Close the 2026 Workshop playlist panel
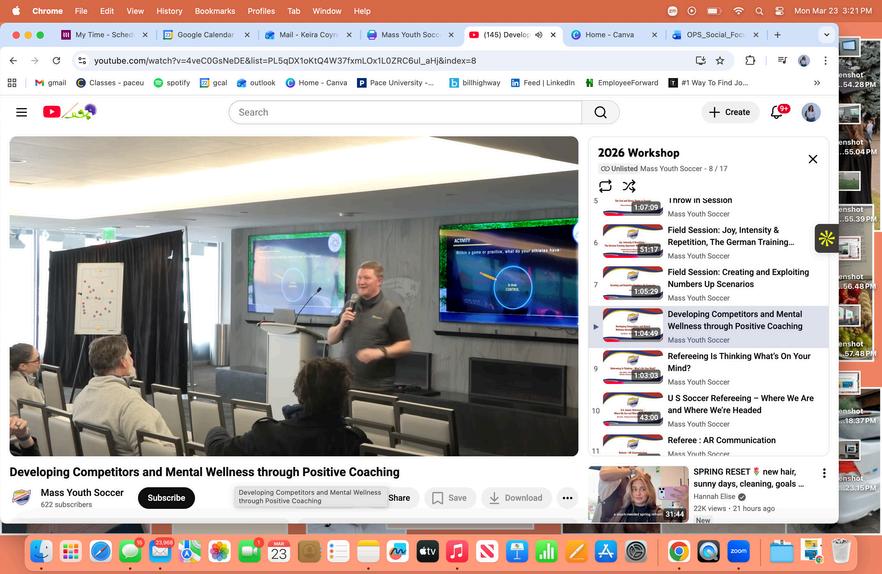 pos(813,159)
